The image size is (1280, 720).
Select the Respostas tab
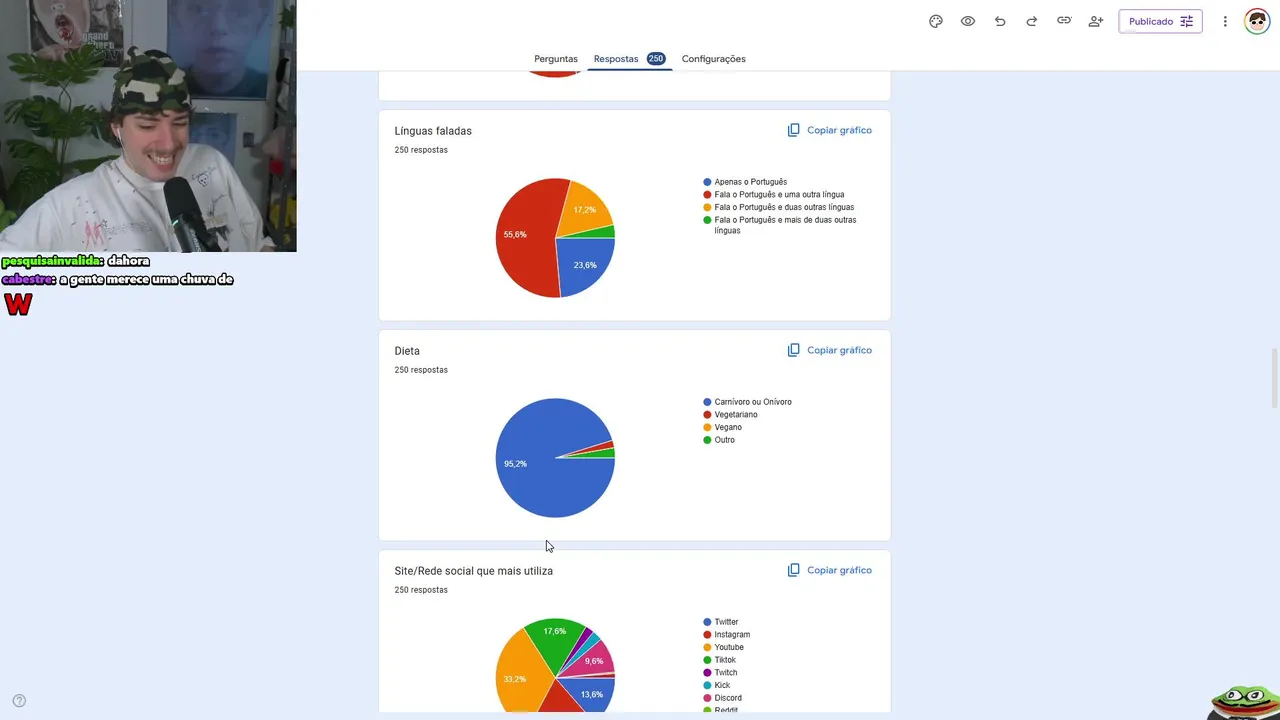[x=629, y=59]
